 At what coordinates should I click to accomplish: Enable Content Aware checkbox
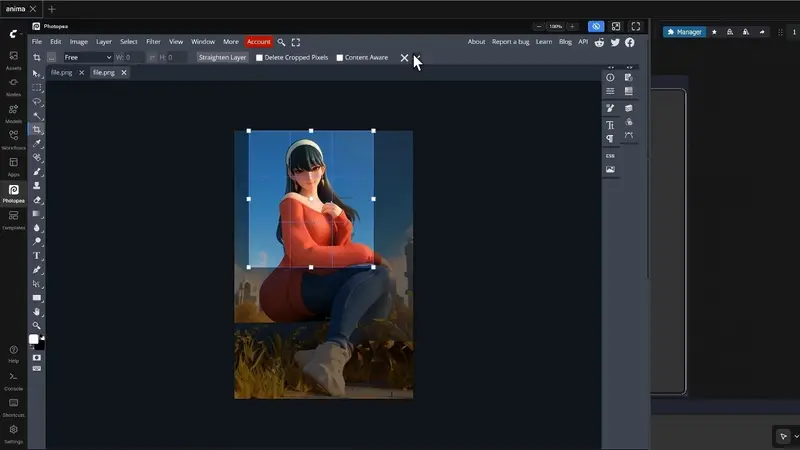click(340, 58)
